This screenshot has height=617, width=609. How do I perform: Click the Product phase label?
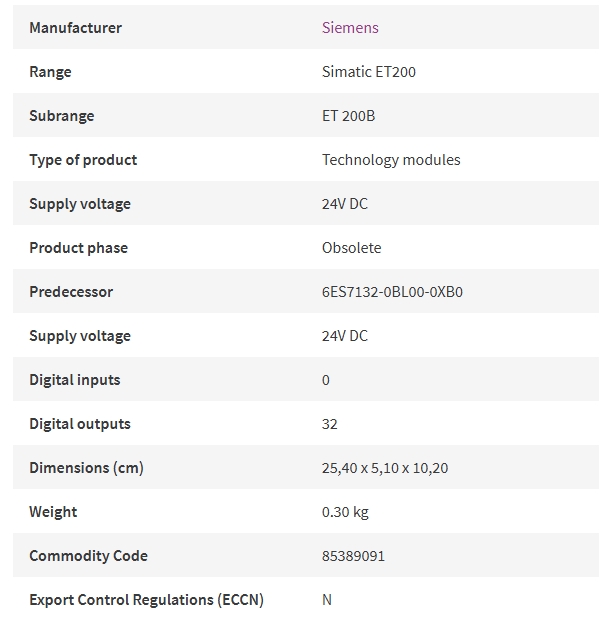(x=79, y=248)
